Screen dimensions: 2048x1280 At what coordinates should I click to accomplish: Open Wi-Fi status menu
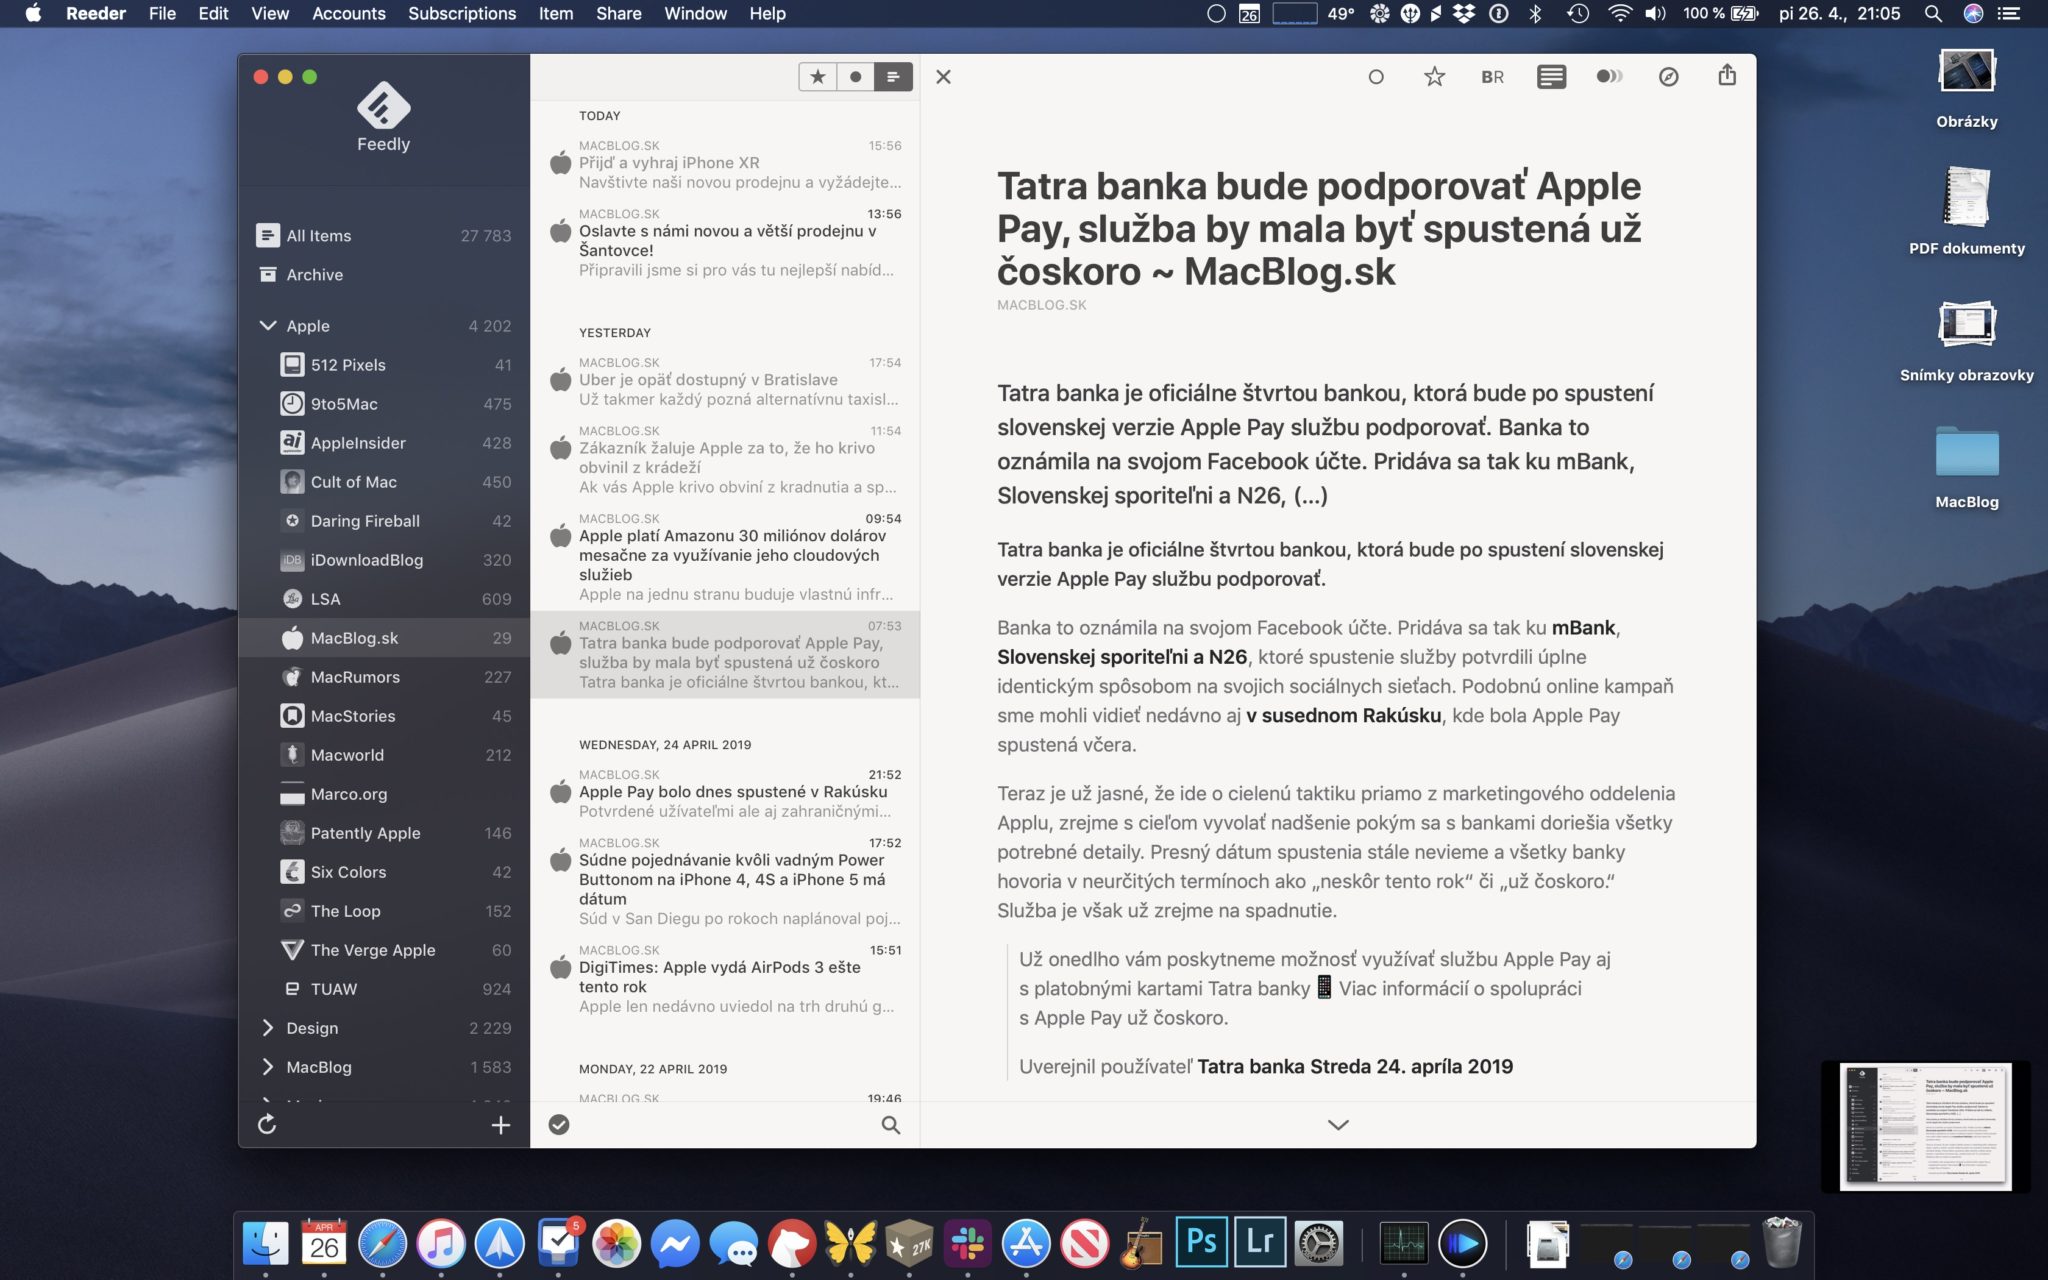[1620, 13]
